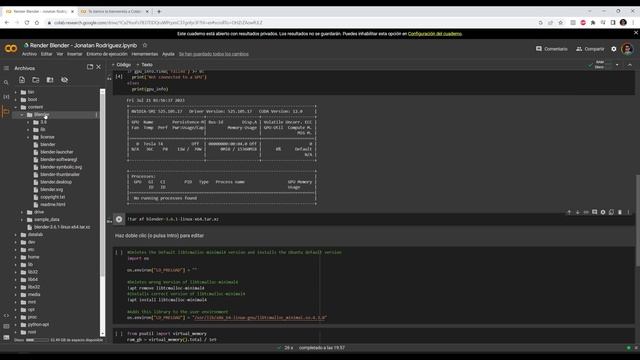The image size is (640, 360).
Task: Delete cell trash icon
Action: tap(620, 212)
